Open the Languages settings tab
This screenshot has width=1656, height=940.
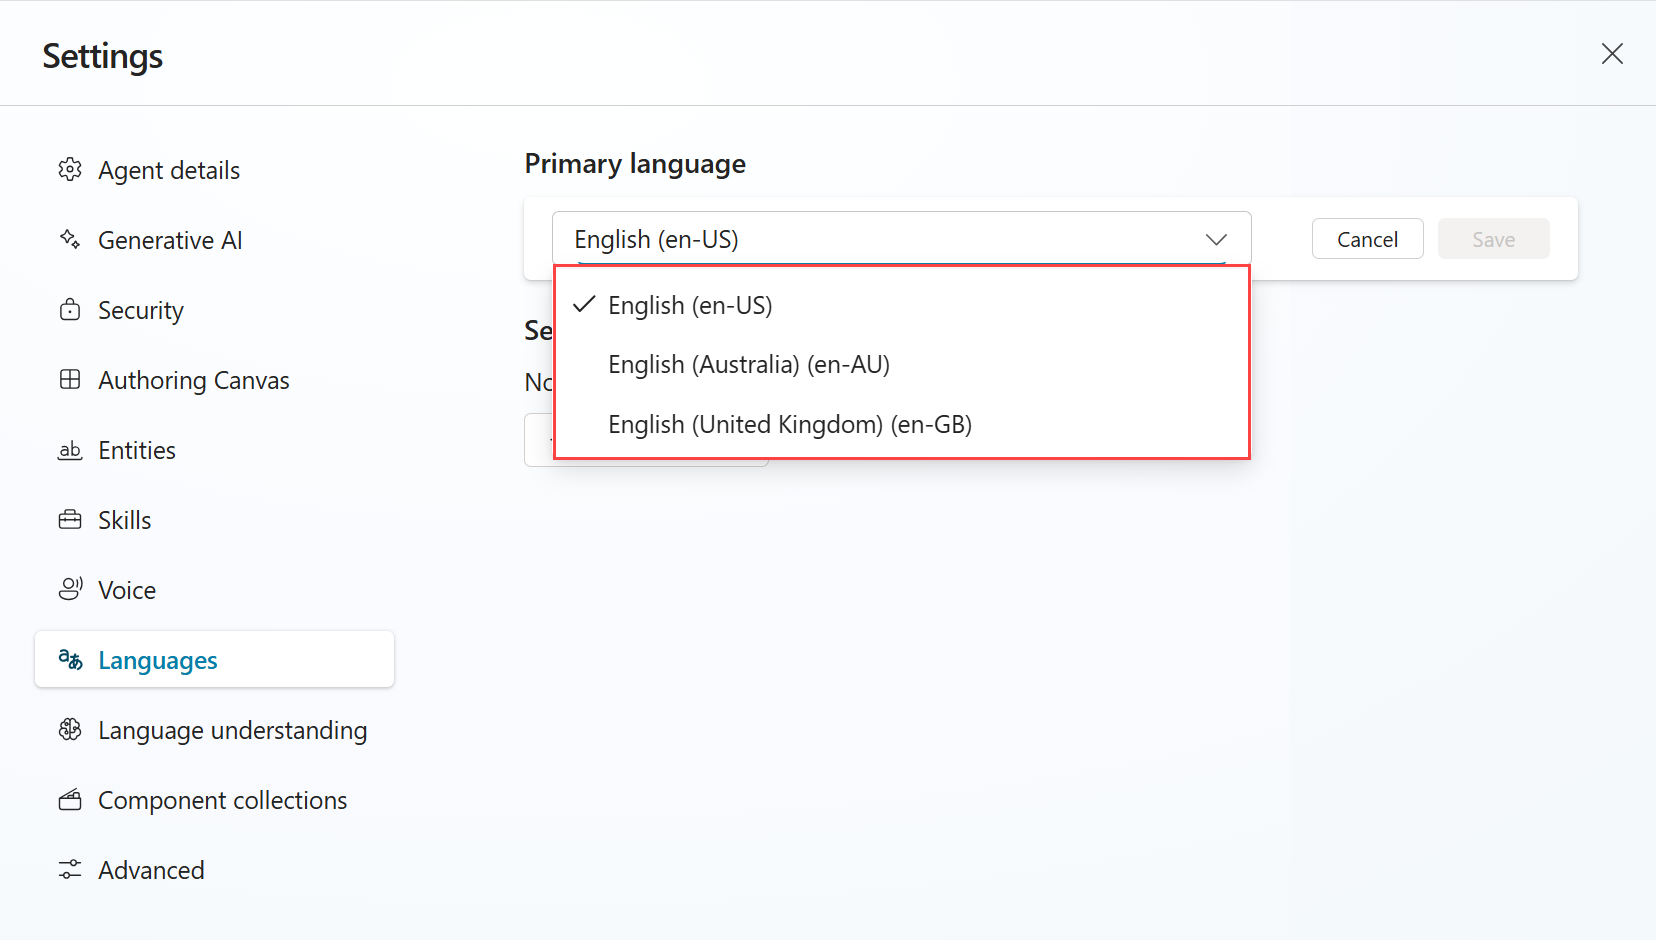pyautogui.click(x=214, y=660)
